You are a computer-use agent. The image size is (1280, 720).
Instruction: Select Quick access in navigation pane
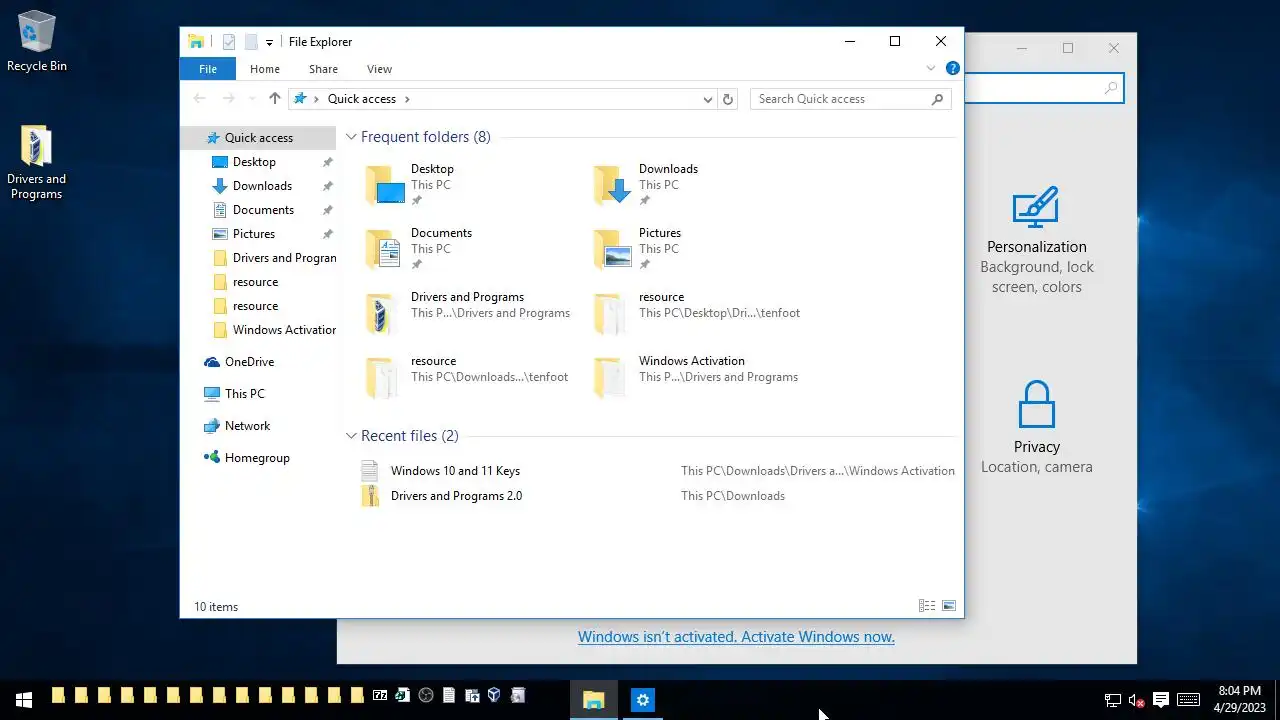click(x=258, y=138)
